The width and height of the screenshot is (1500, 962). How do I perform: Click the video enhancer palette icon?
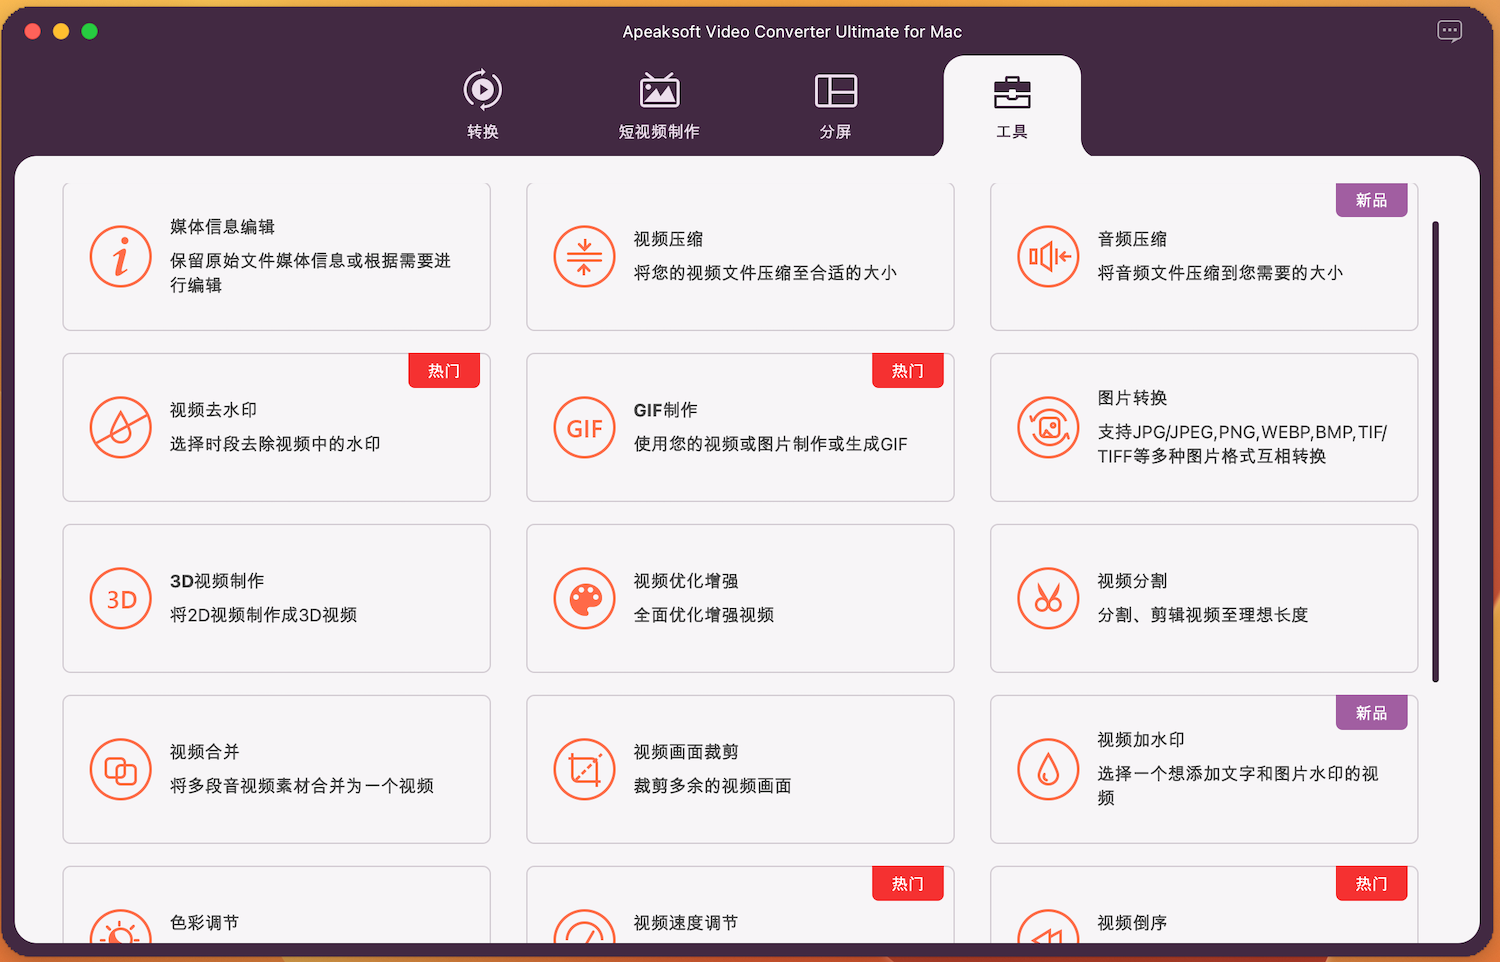[584, 598]
